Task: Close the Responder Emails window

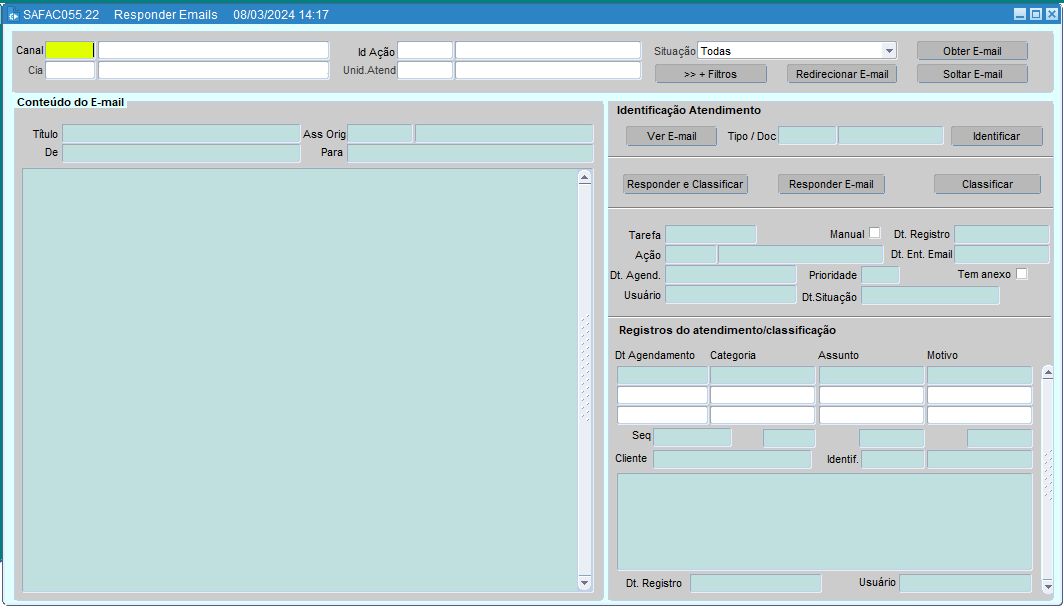Action: click(1051, 14)
